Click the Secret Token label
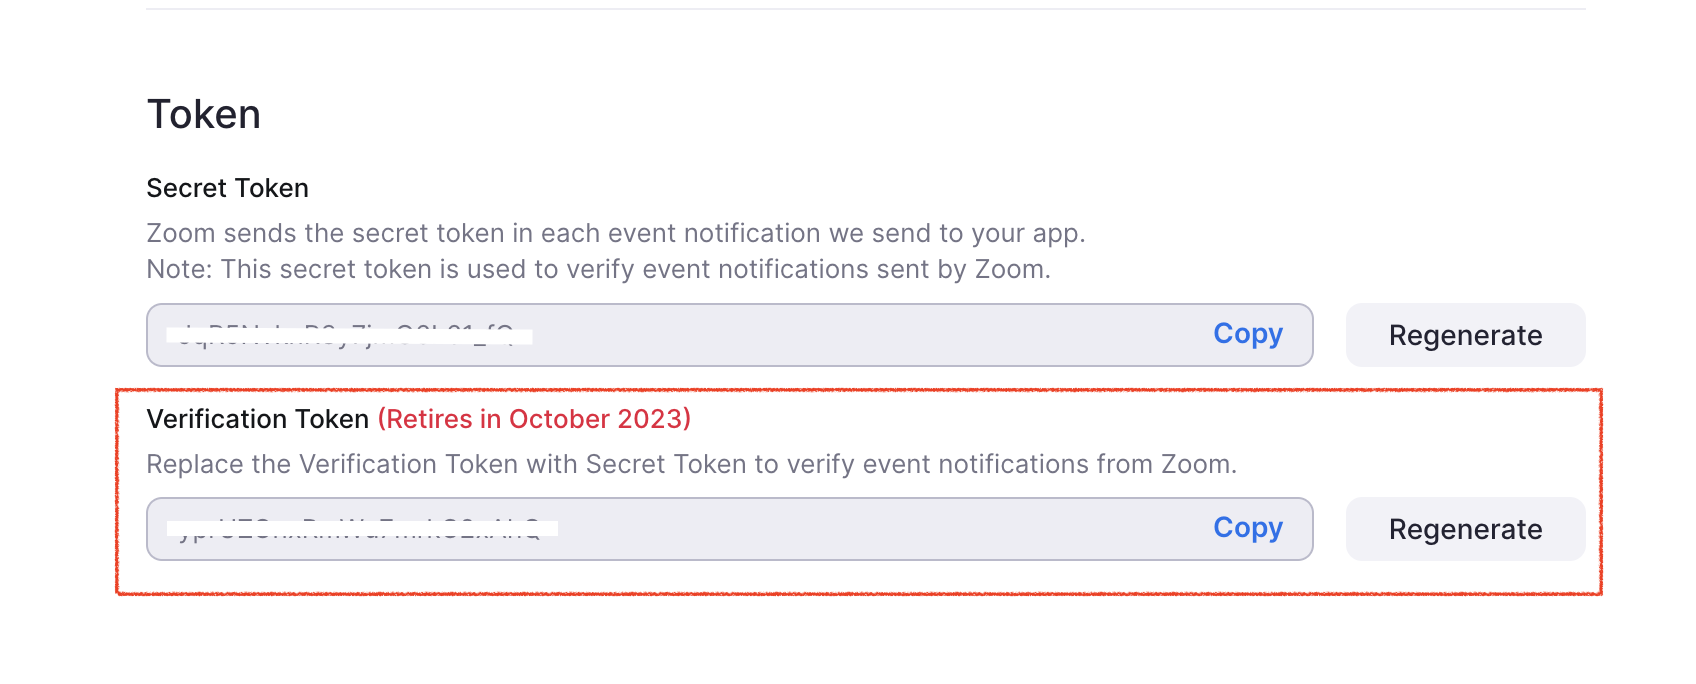This screenshot has width=1696, height=684. click(x=227, y=188)
